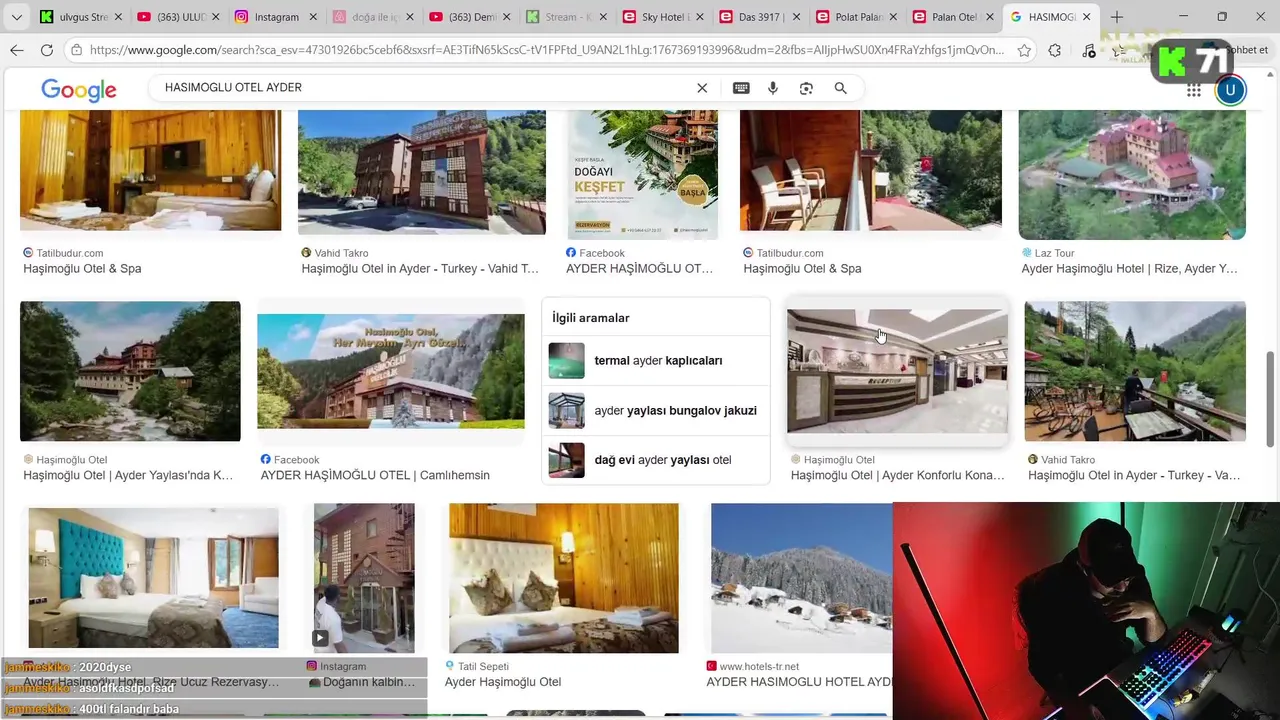This screenshot has height=720, width=1280.
Task: Open the river-side hotel photo
Action: [130, 371]
